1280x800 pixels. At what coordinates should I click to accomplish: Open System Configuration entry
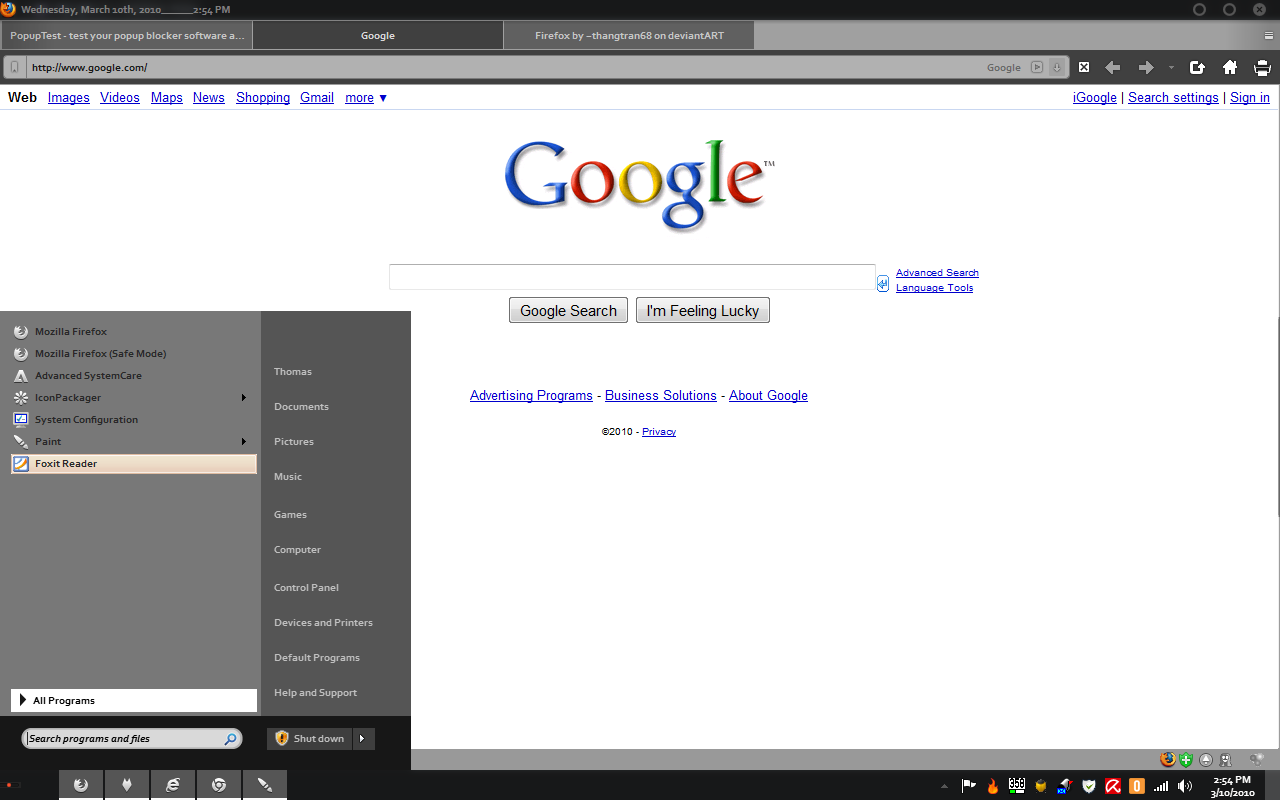click(x=133, y=419)
